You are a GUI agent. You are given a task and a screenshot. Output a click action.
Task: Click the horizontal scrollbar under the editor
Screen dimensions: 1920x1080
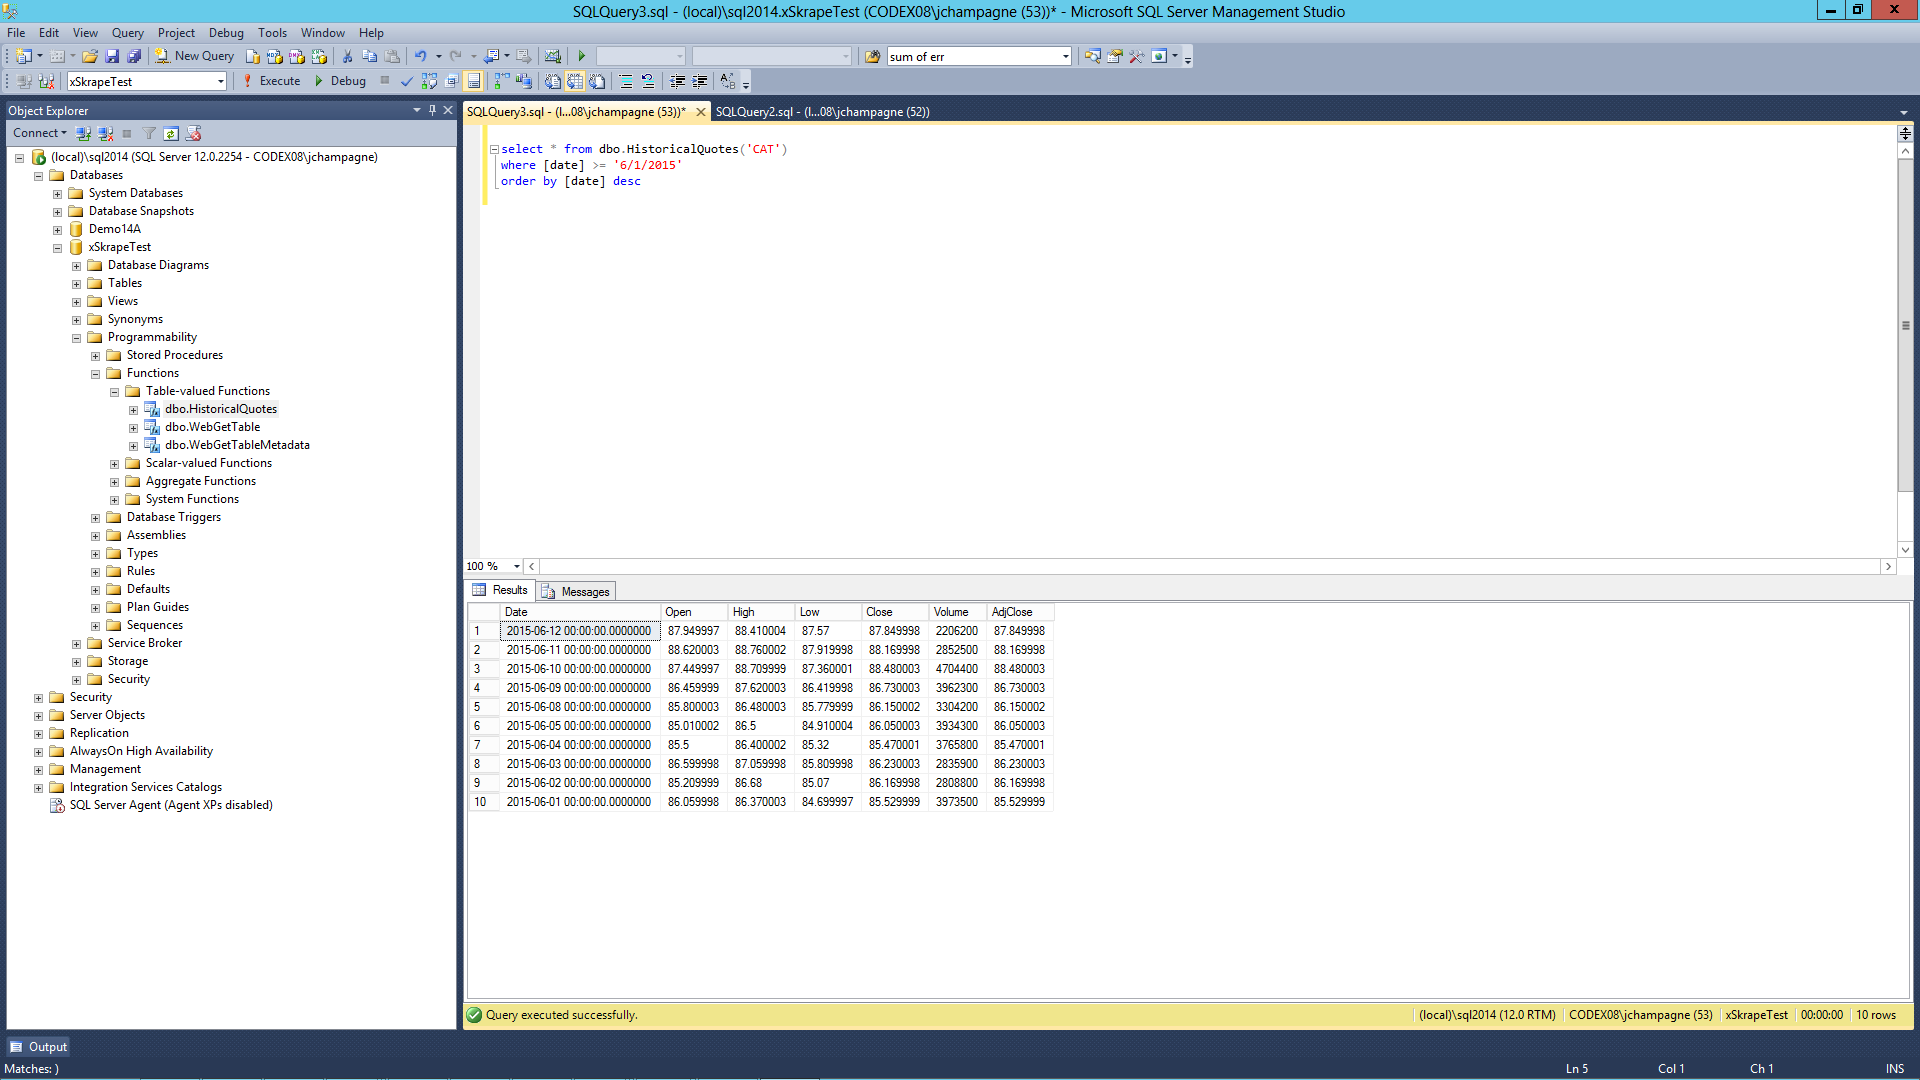tap(1209, 566)
